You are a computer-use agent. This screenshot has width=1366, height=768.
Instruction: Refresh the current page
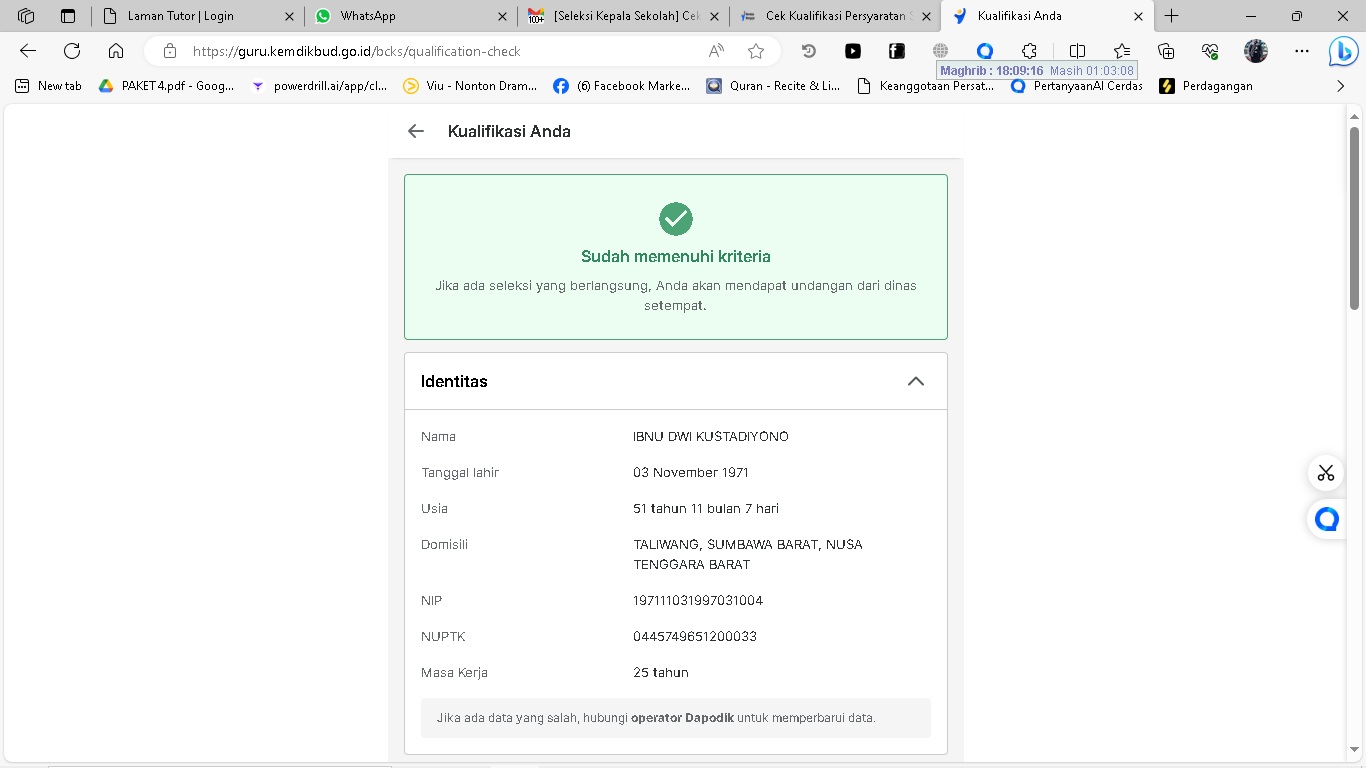(x=72, y=51)
